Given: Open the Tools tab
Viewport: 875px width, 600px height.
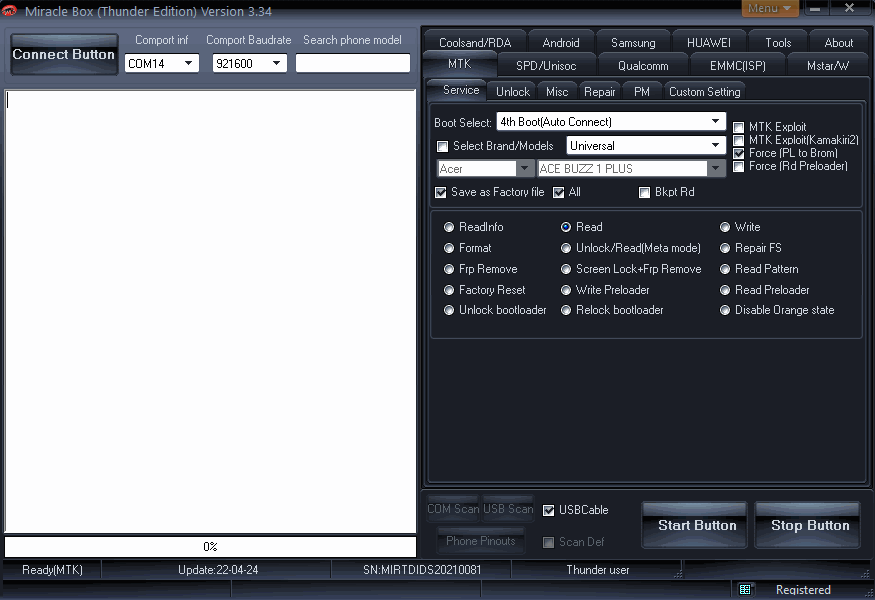Looking at the screenshot, I should (778, 42).
